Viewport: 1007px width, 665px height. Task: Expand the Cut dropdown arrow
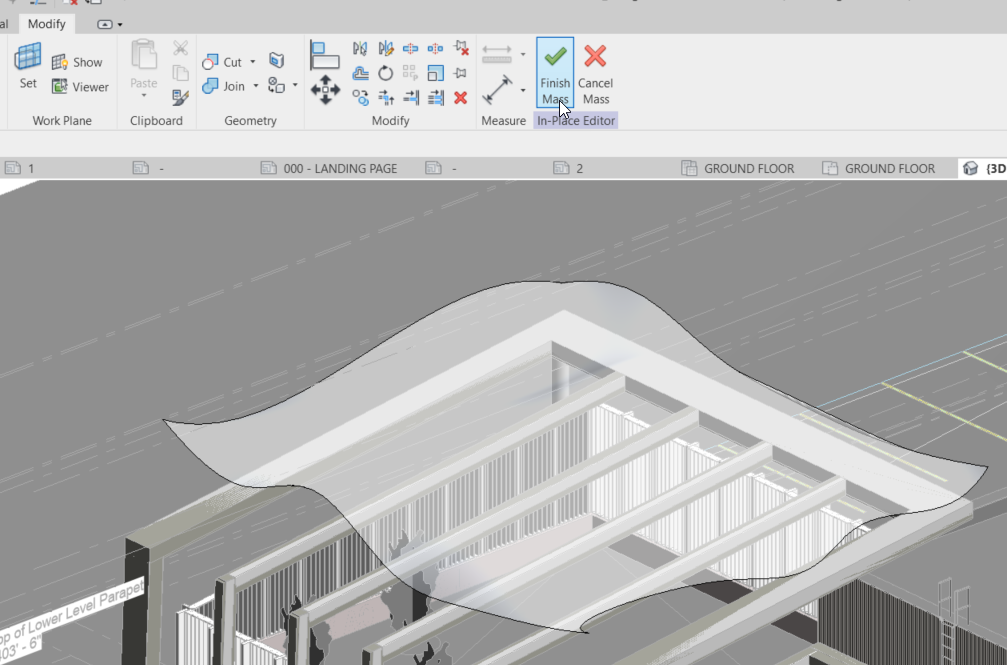253,62
